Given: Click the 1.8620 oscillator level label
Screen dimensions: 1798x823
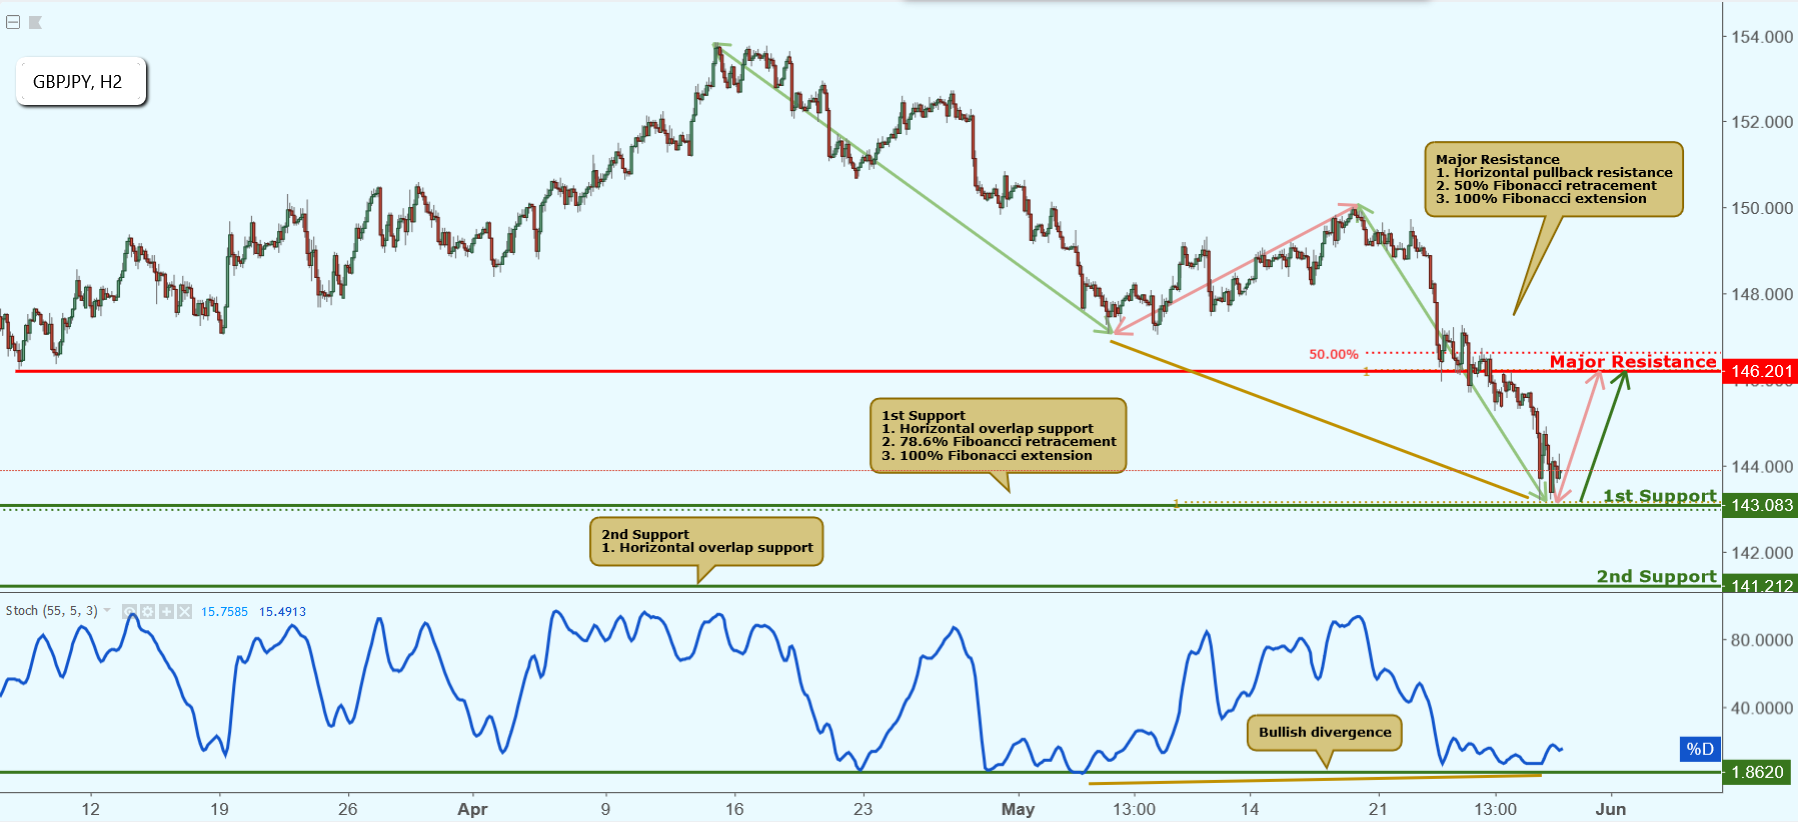Looking at the screenshot, I should (x=1759, y=772).
